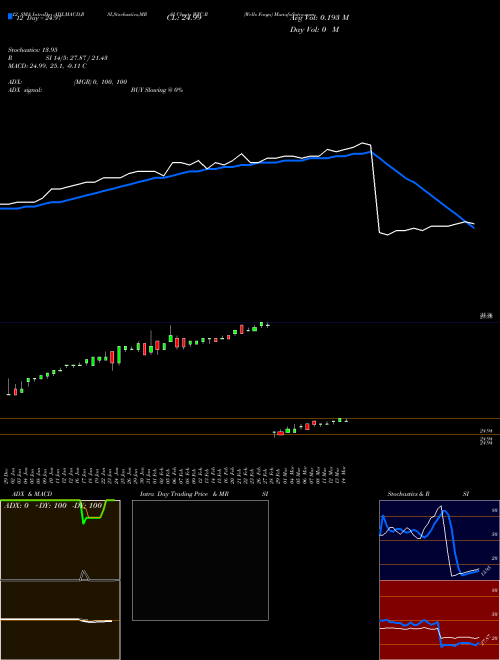Click the "Day Vol: 0 M" label
Screen dimensions: 500x660
coord(314,30)
